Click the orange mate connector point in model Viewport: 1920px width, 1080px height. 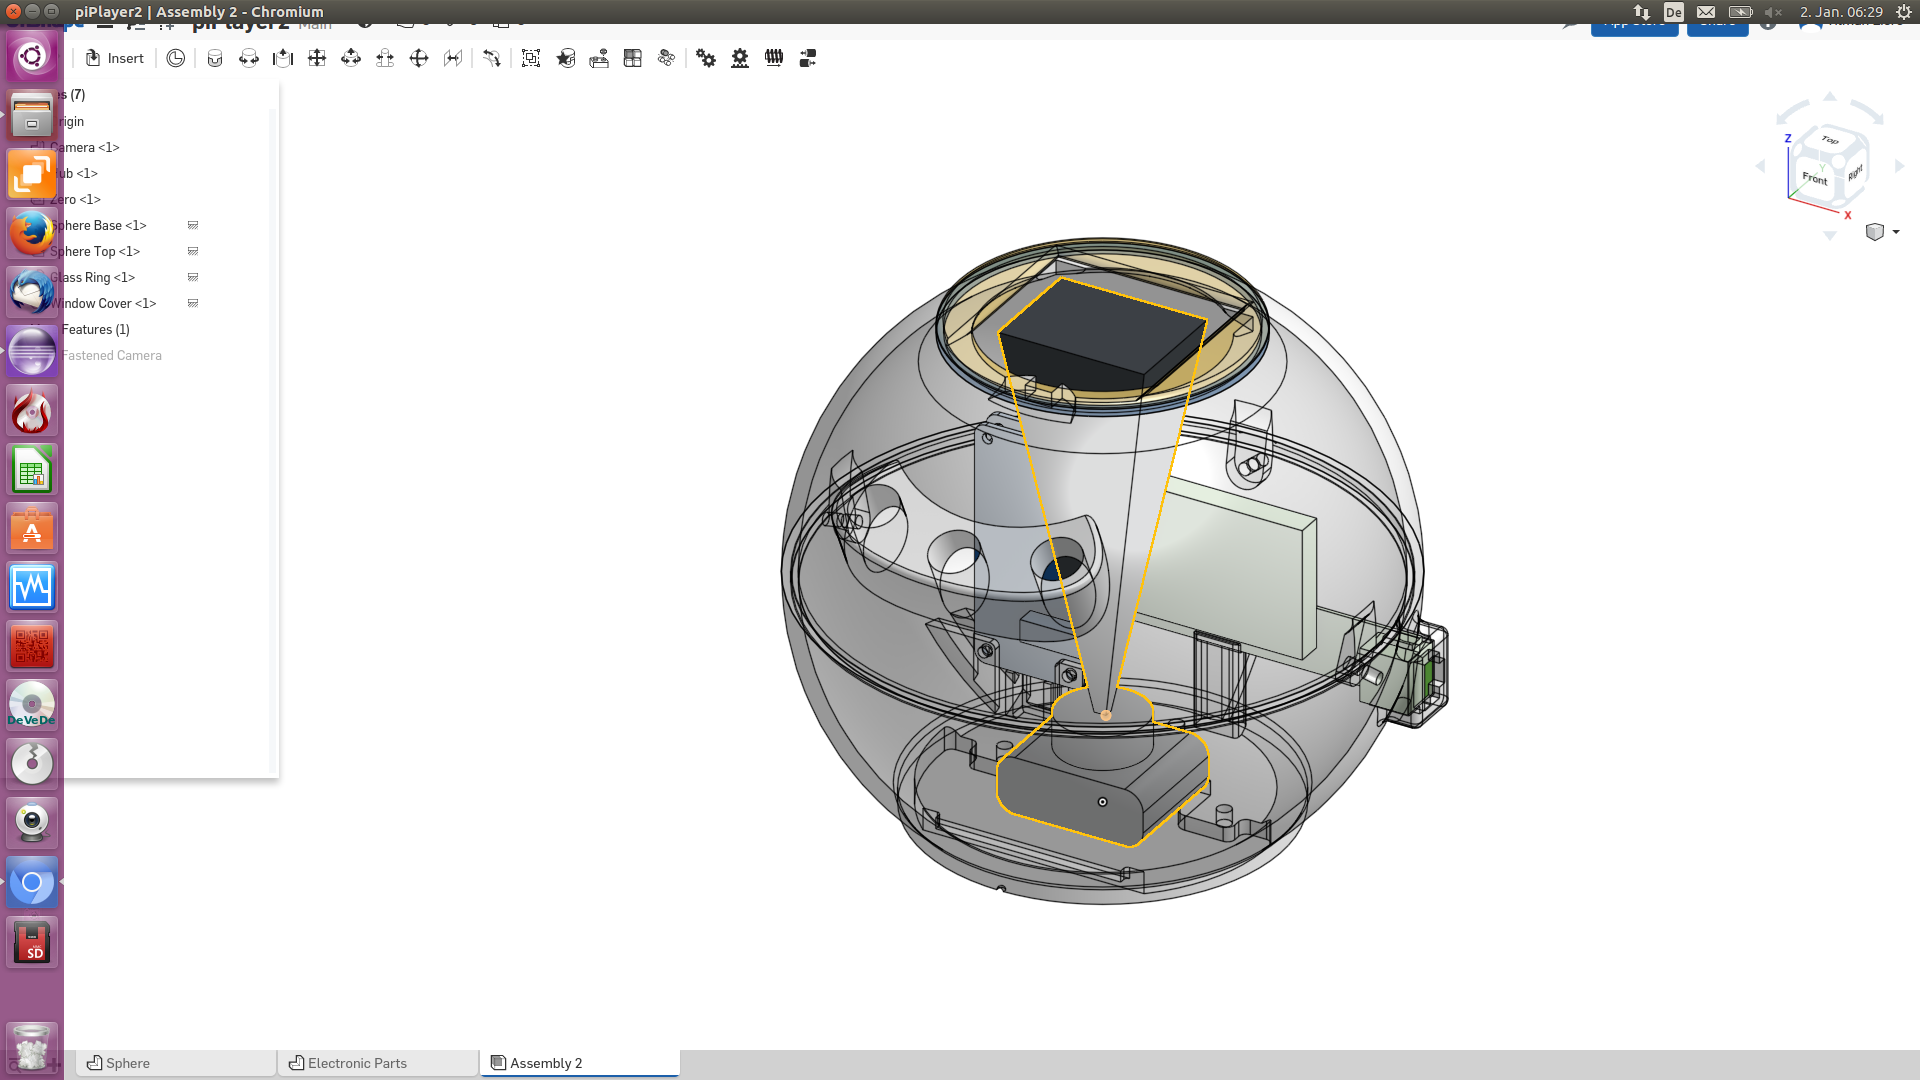[1106, 715]
